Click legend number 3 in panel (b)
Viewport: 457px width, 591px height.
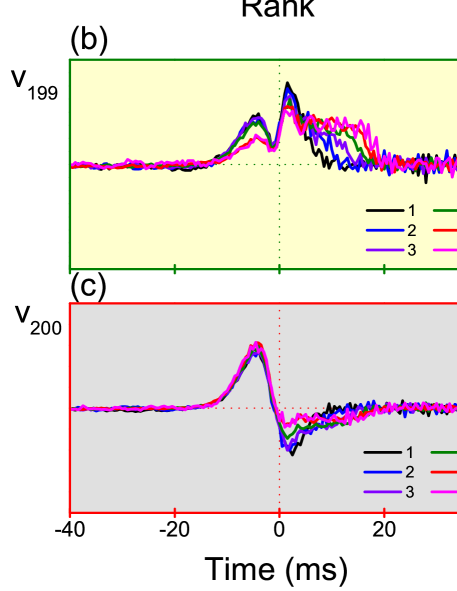coord(412,250)
